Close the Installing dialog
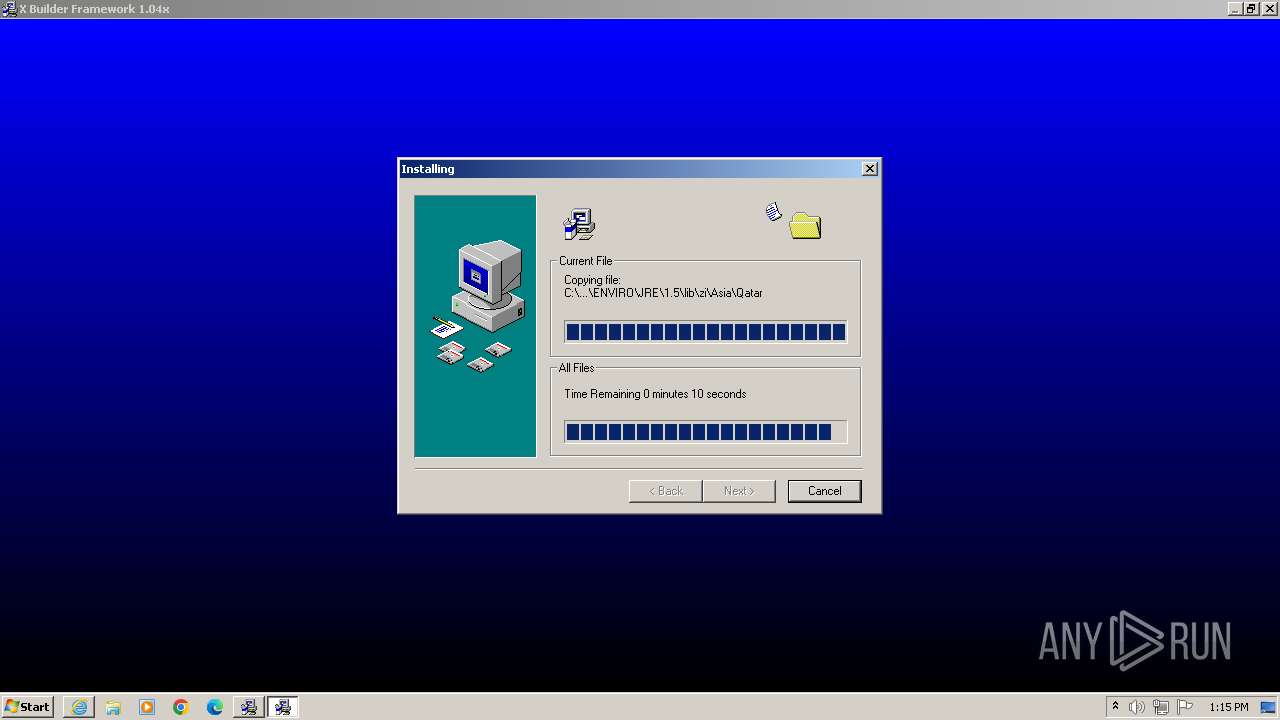1280x720 pixels. point(870,169)
